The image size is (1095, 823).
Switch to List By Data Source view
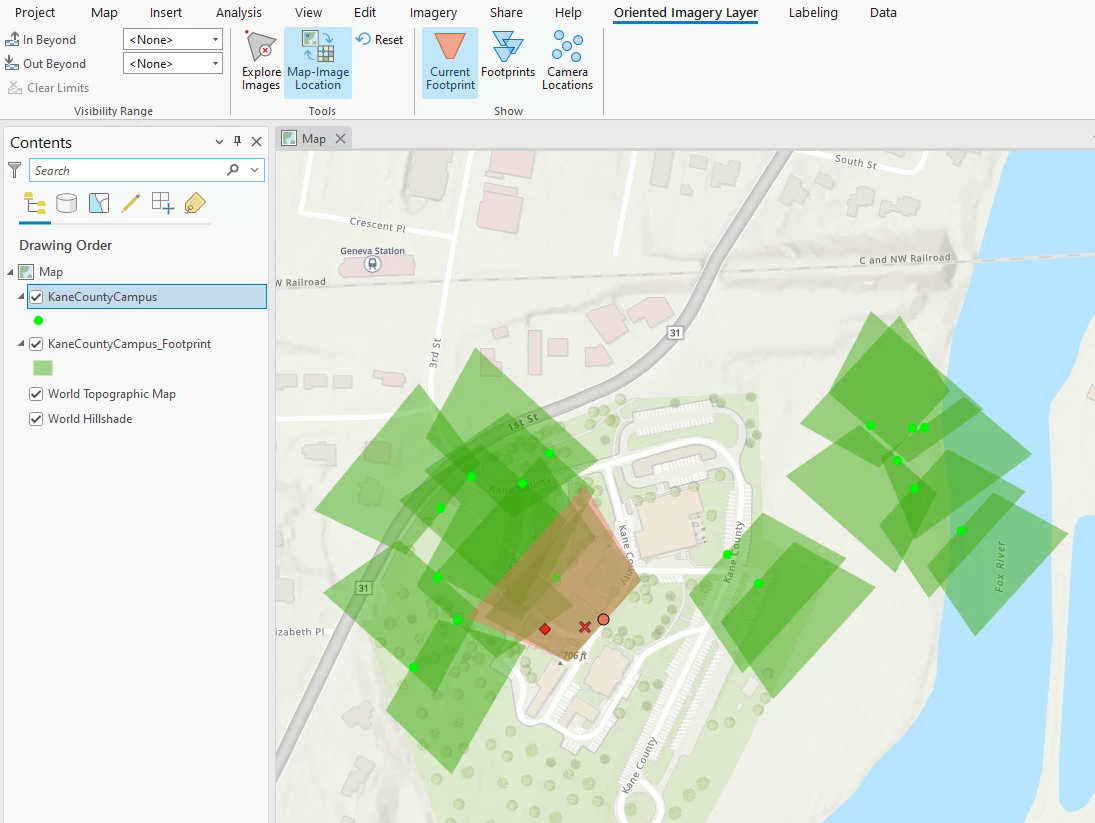(66, 203)
